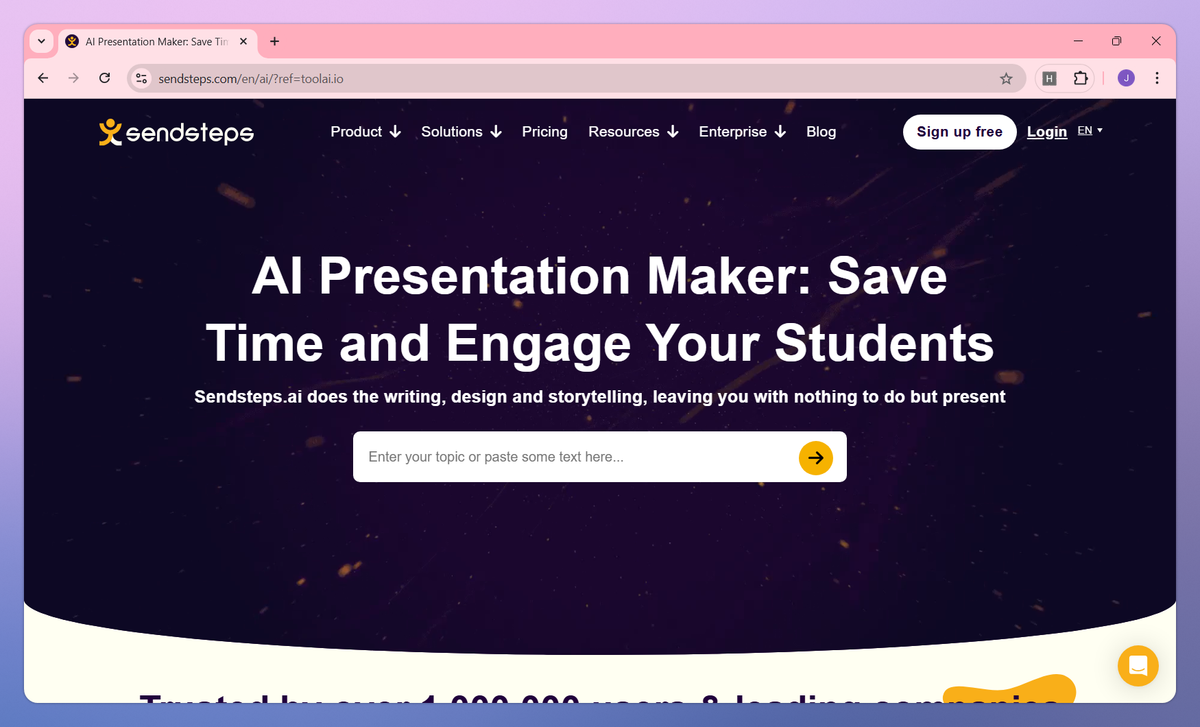Reload the current page

coord(104,78)
